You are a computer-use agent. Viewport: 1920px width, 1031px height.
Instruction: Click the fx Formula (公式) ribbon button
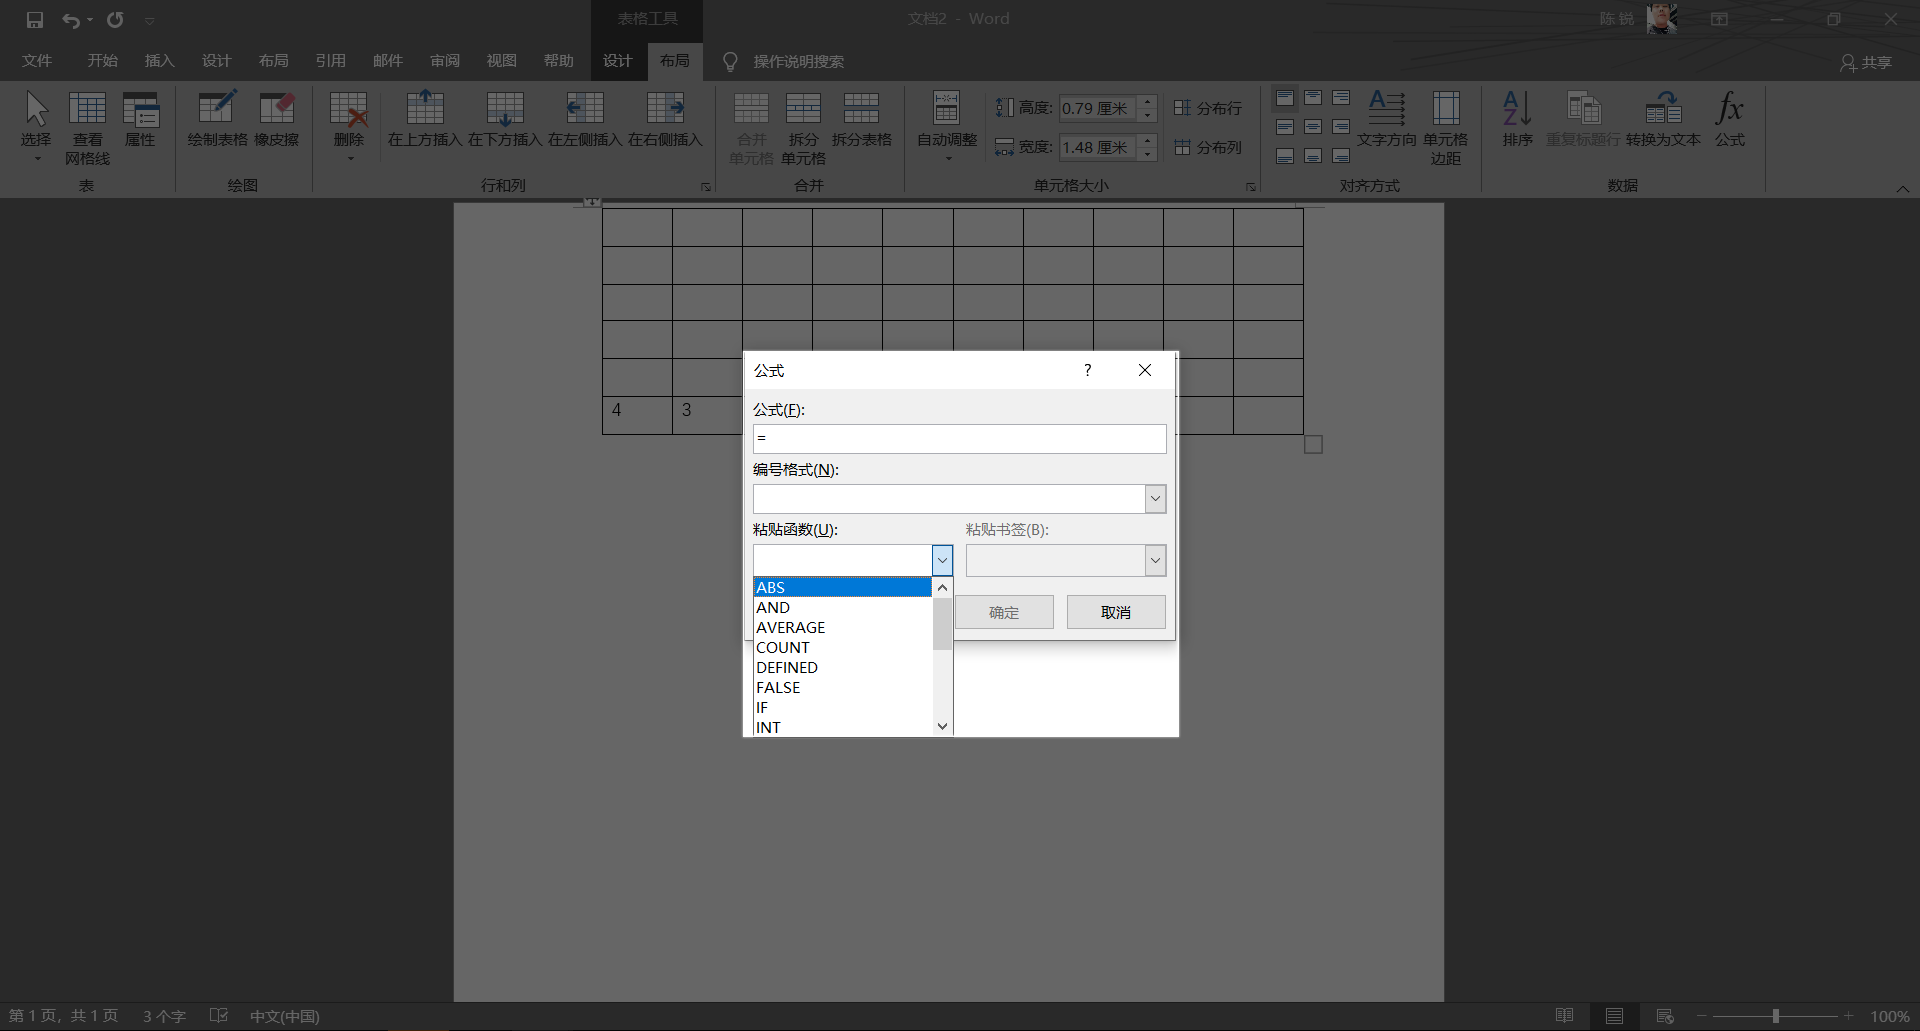coord(1729,119)
